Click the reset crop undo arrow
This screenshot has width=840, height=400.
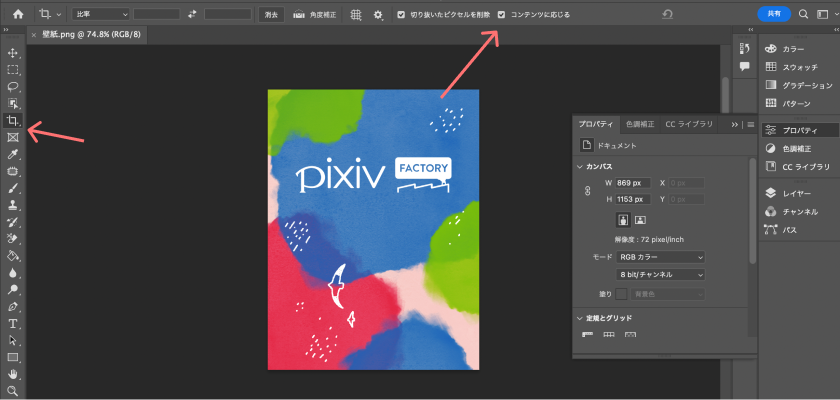coord(667,14)
